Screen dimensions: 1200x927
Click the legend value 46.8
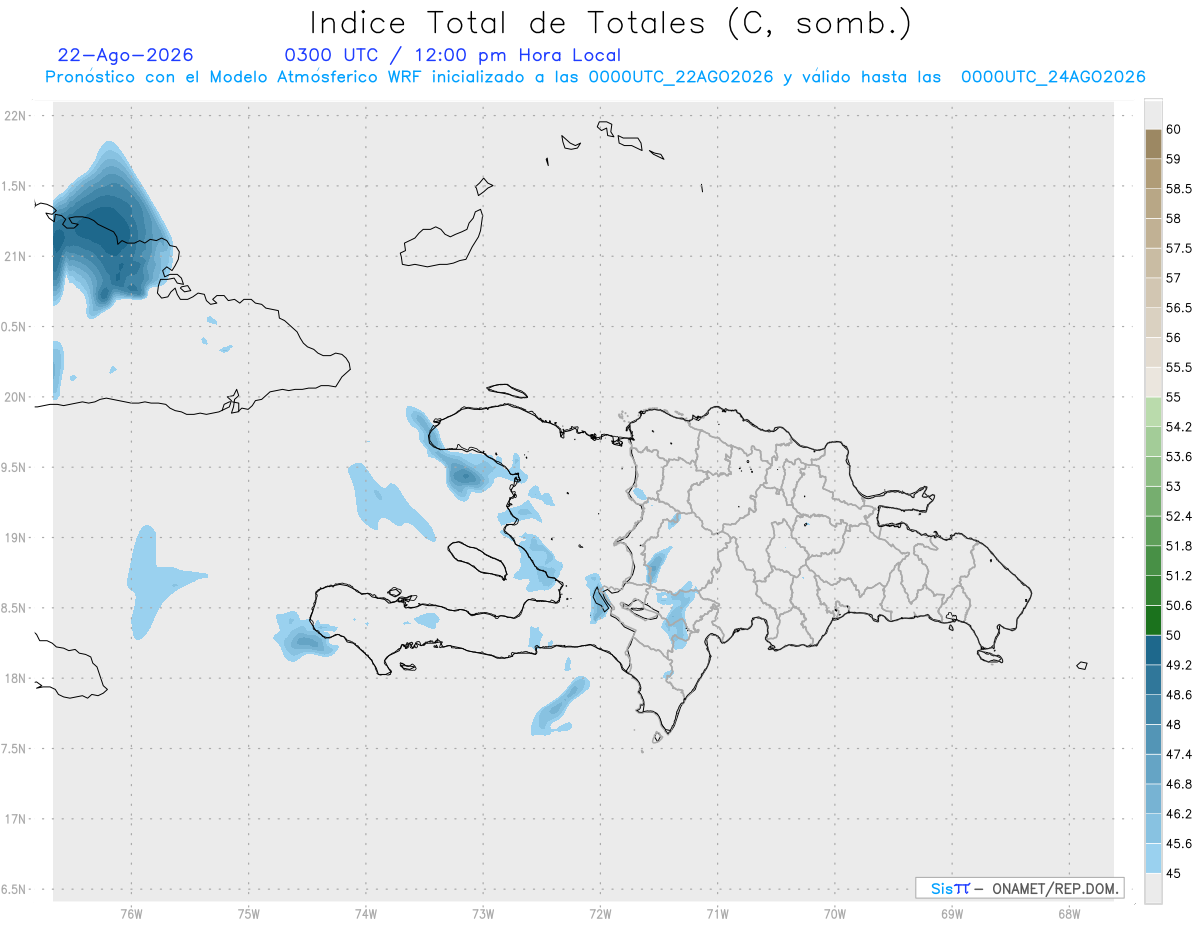(x=1179, y=784)
